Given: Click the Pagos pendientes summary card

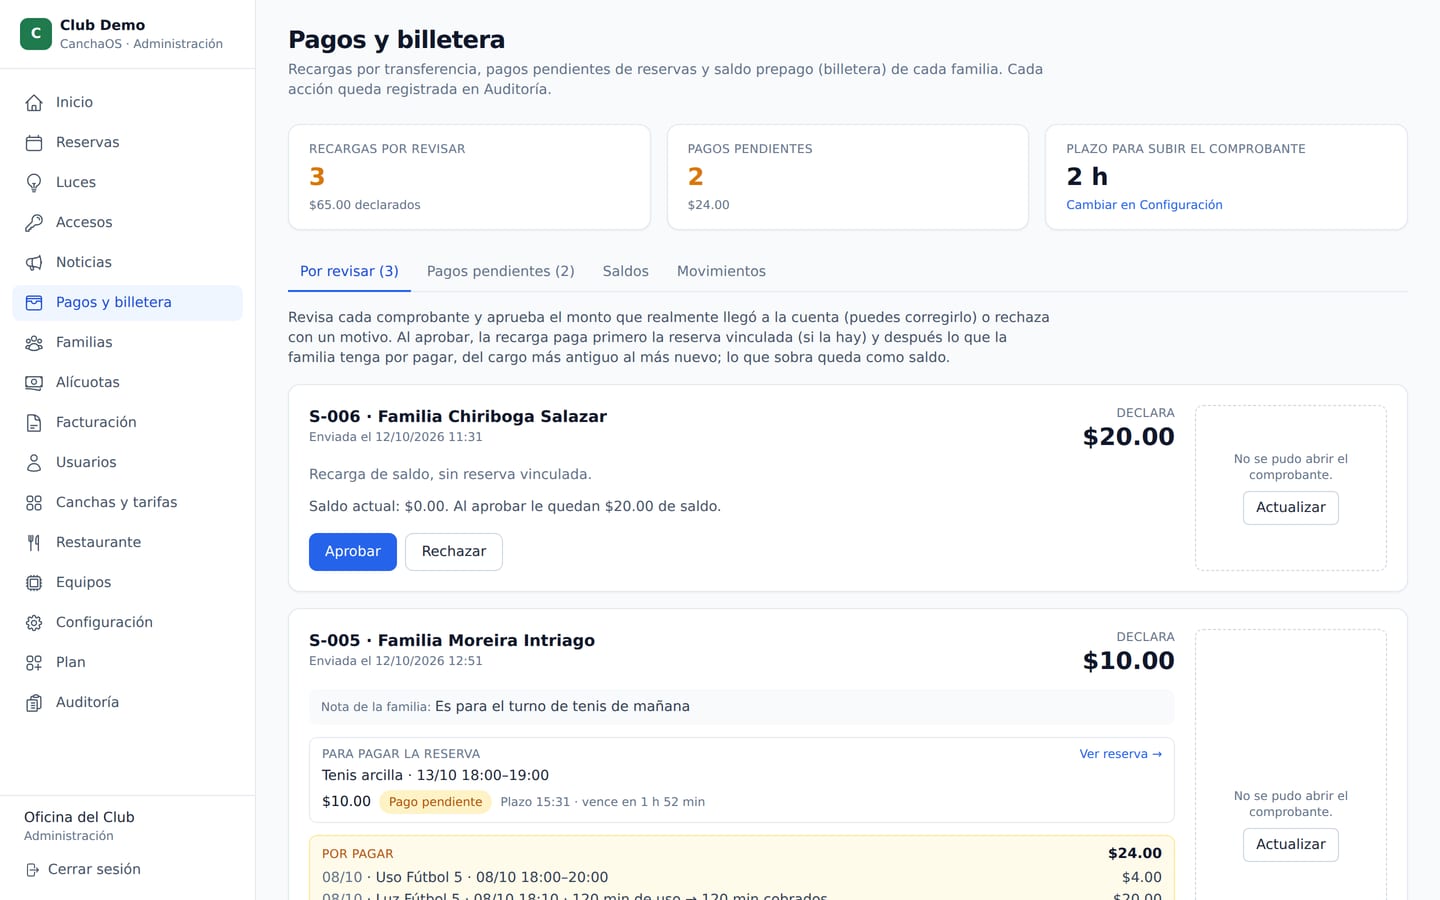Looking at the screenshot, I should (848, 177).
